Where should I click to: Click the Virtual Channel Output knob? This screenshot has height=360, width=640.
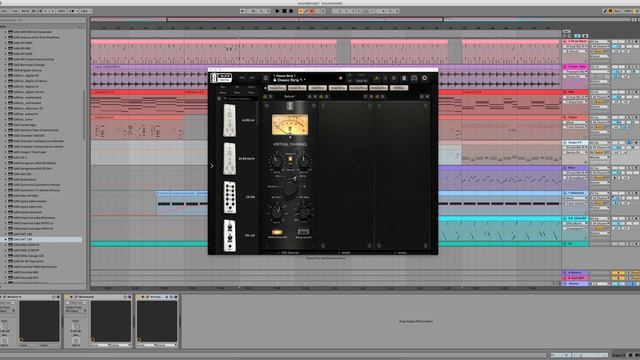click(304, 161)
